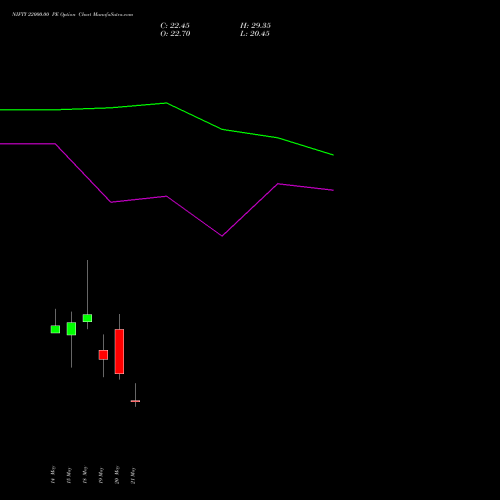Image resolution: width=500 pixels, height=500 pixels.
Task: Click the green candle with the tall upper wick
Action: point(87,318)
